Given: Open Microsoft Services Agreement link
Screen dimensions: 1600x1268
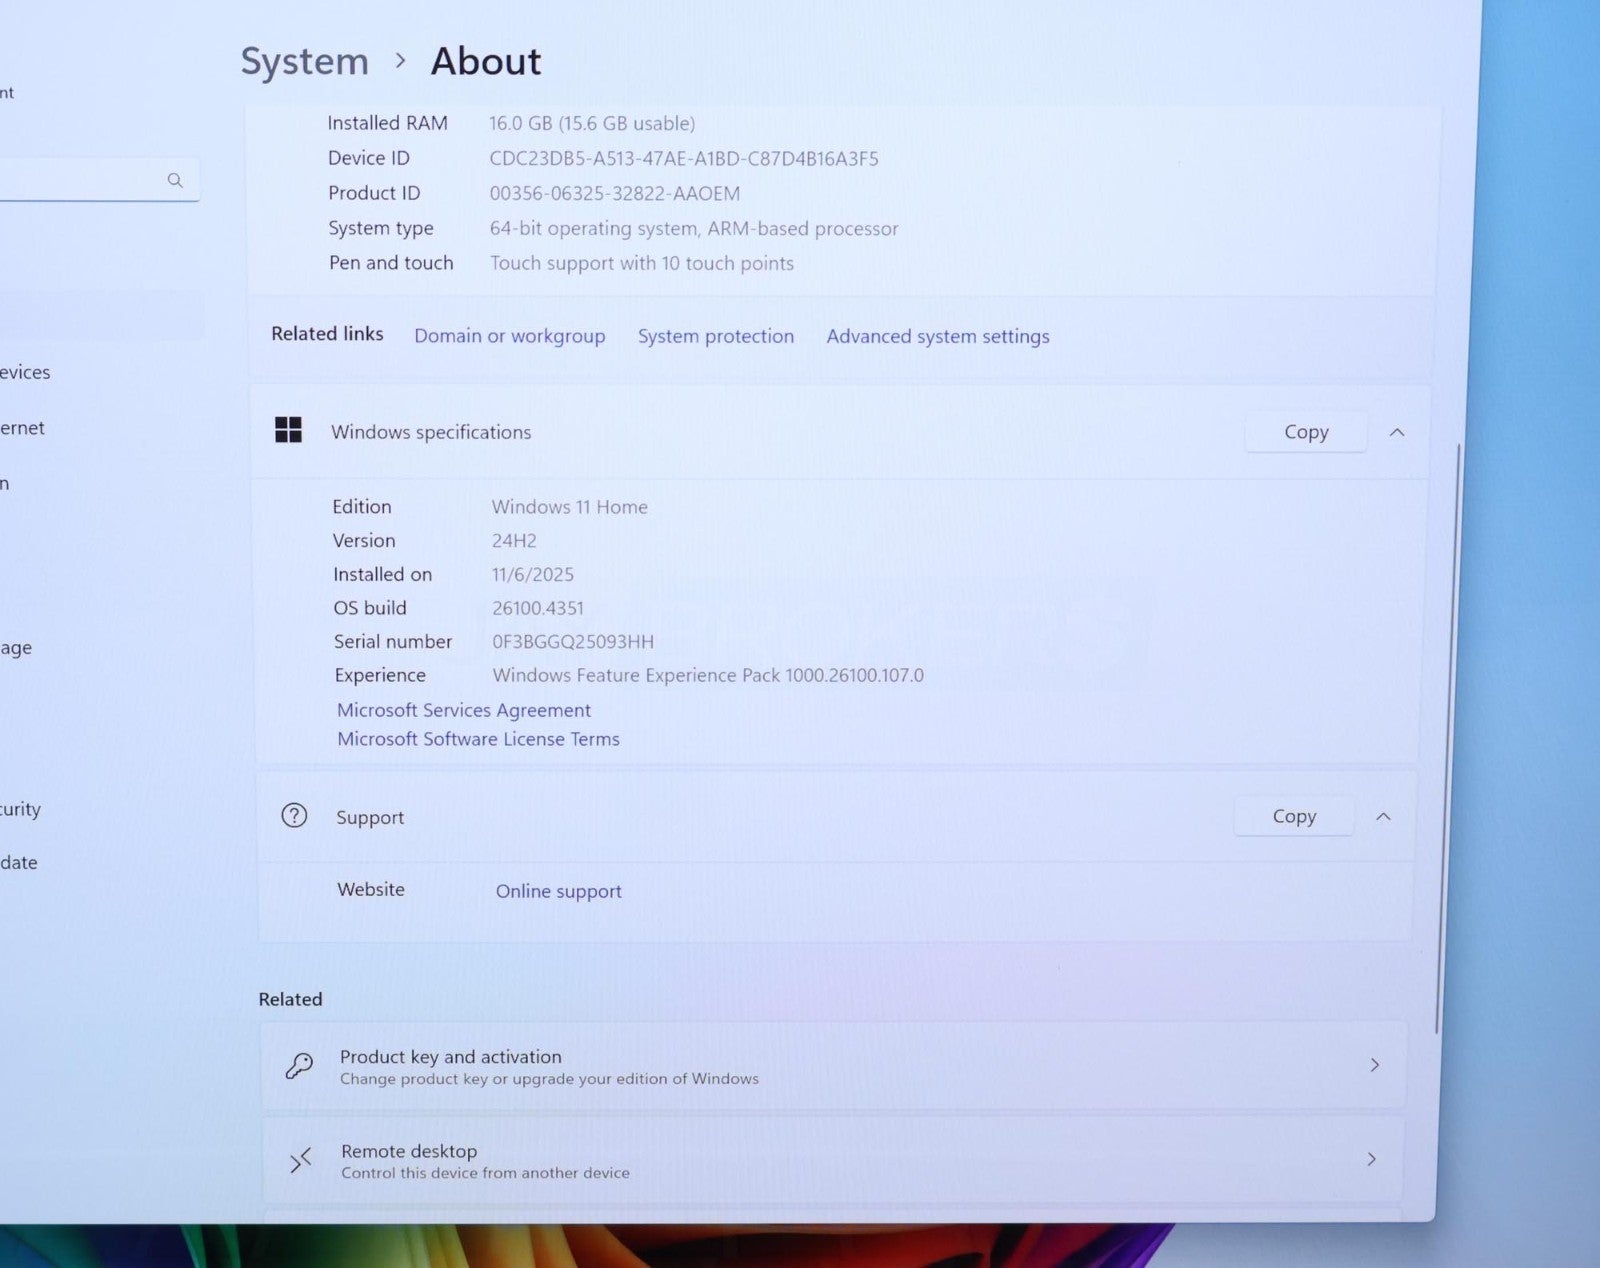Looking at the screenshot, I should [x=463, y=710].
